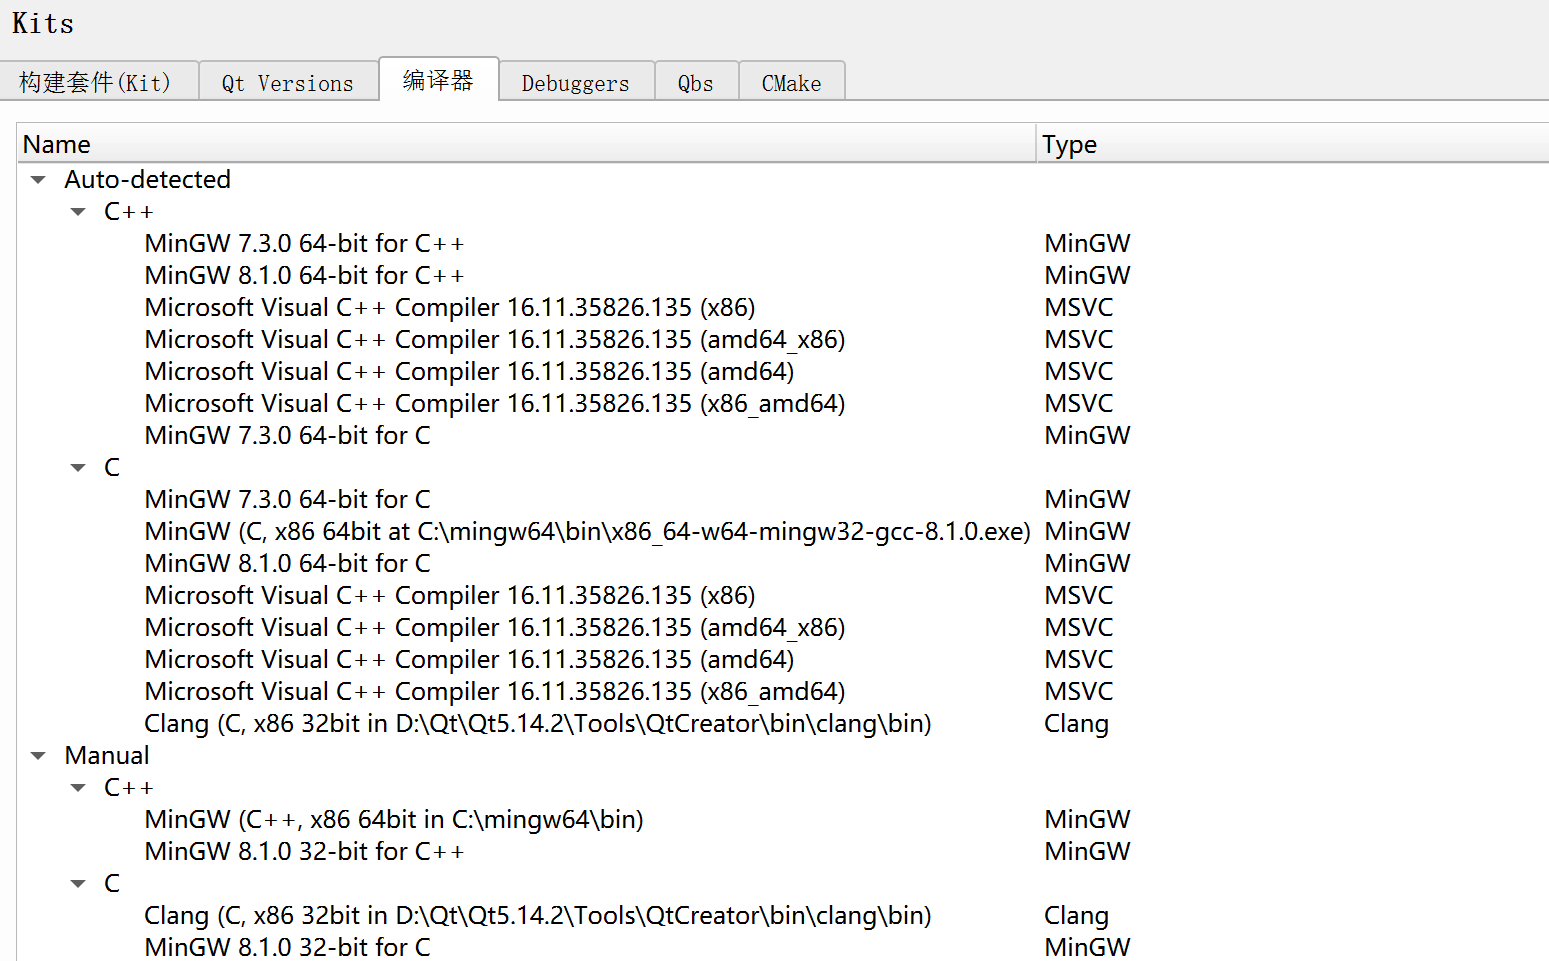Go to the Debuggers tab
The width and height of the screenshot is (1549, 961).
576,82
